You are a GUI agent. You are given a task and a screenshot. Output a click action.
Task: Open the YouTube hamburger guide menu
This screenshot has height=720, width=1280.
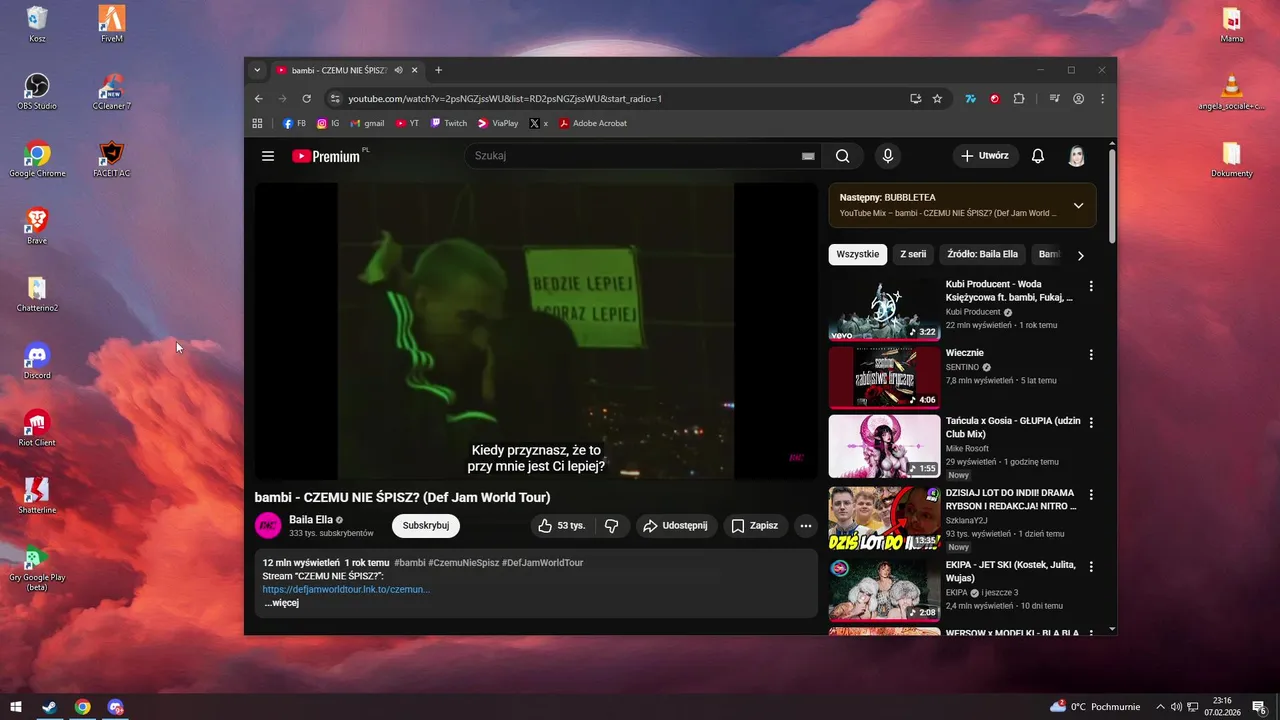pyautogui.click(x=268, y=156)
